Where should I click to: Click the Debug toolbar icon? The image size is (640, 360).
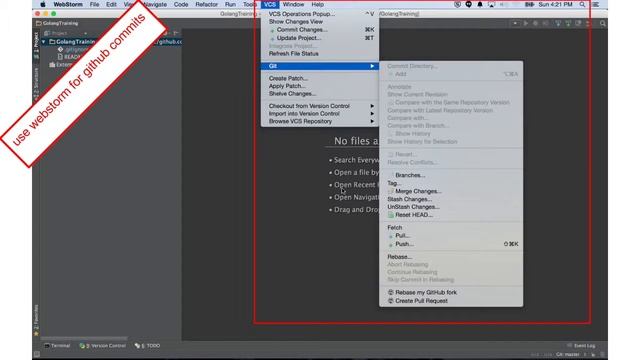[536, 24]
